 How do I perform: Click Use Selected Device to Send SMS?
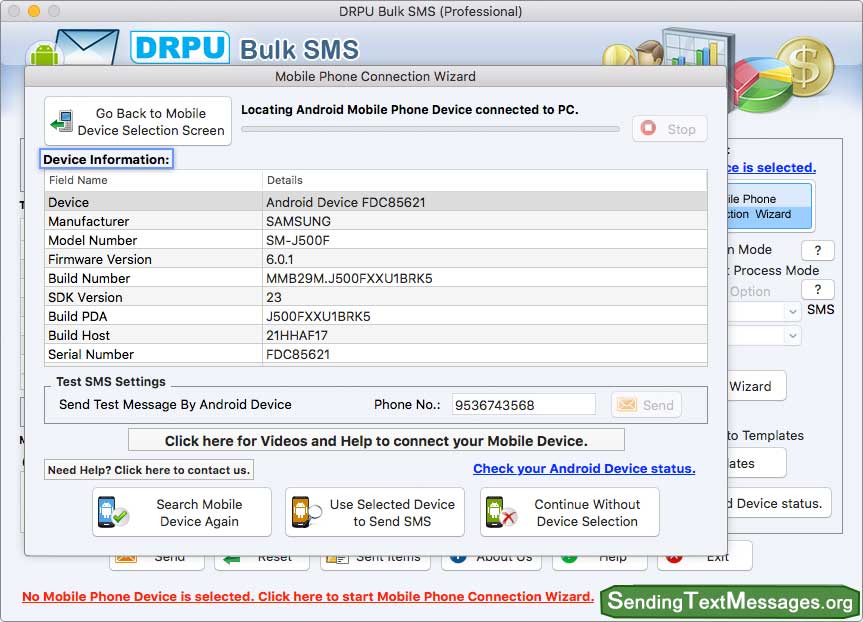click(x=375, y=512)
